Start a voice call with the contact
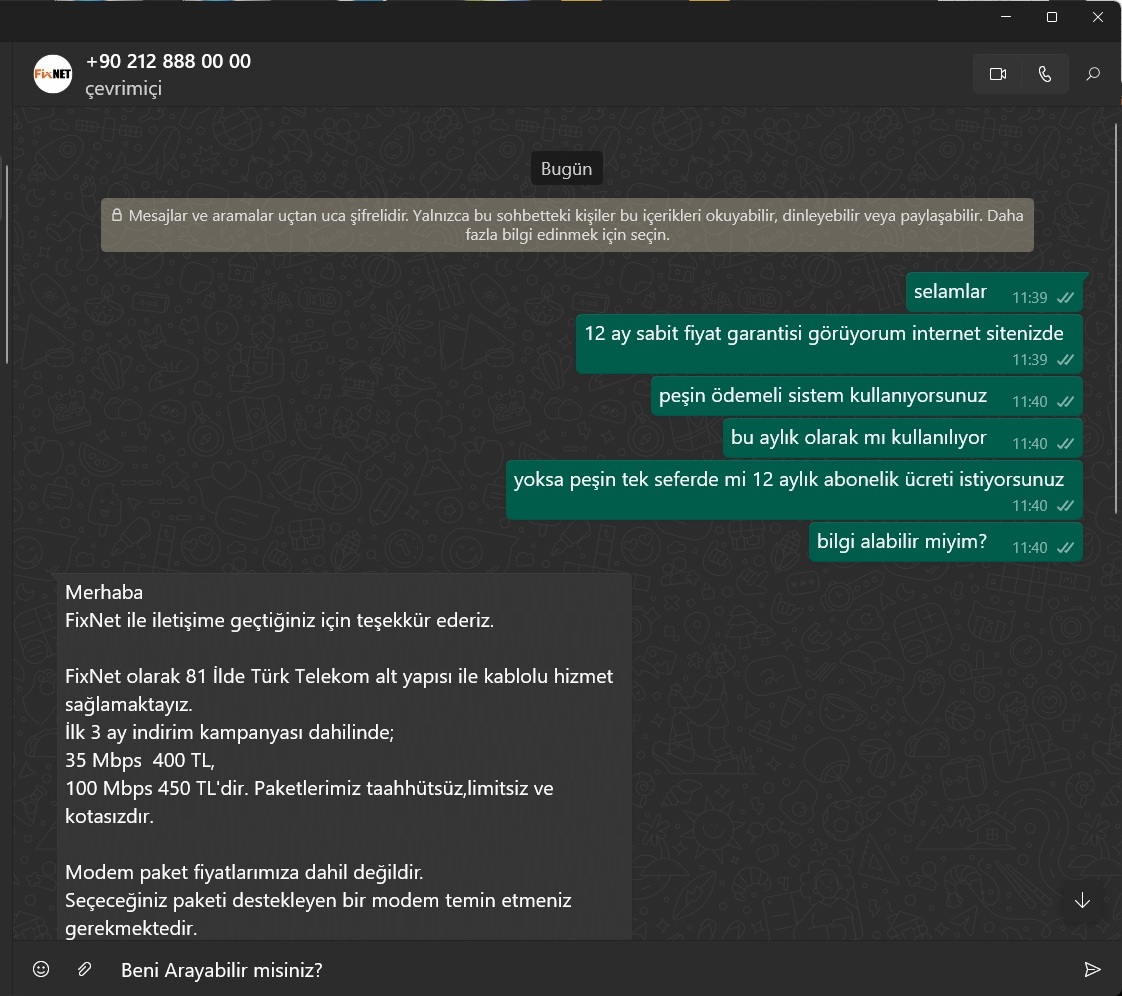The height and width of the screenshot is (996, 1122). coord(1045,74)
